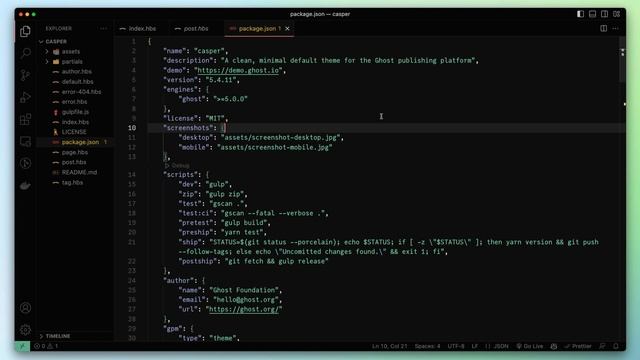Click the https://ghost.org/ link
The image size is (640, 360).
[244, 309]
